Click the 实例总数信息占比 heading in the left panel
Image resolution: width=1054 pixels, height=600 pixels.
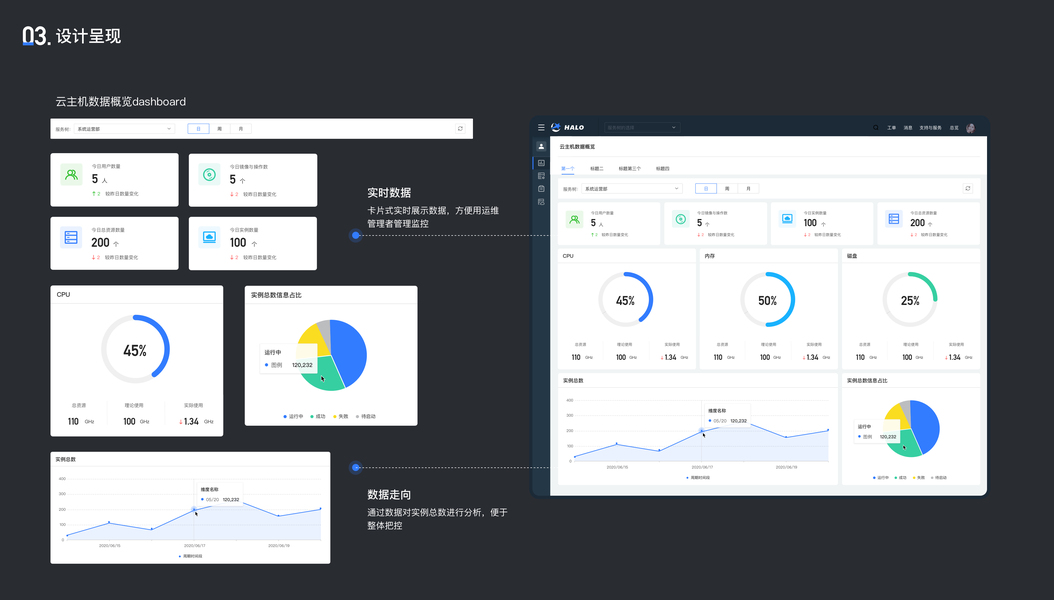(276, 295)
